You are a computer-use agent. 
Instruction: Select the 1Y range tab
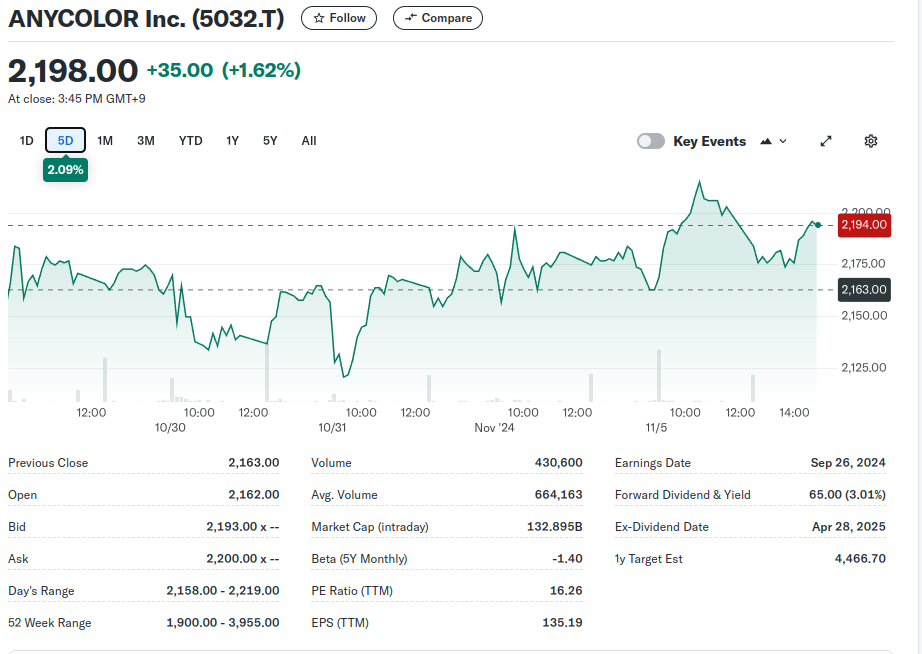[x=232, y=141]
